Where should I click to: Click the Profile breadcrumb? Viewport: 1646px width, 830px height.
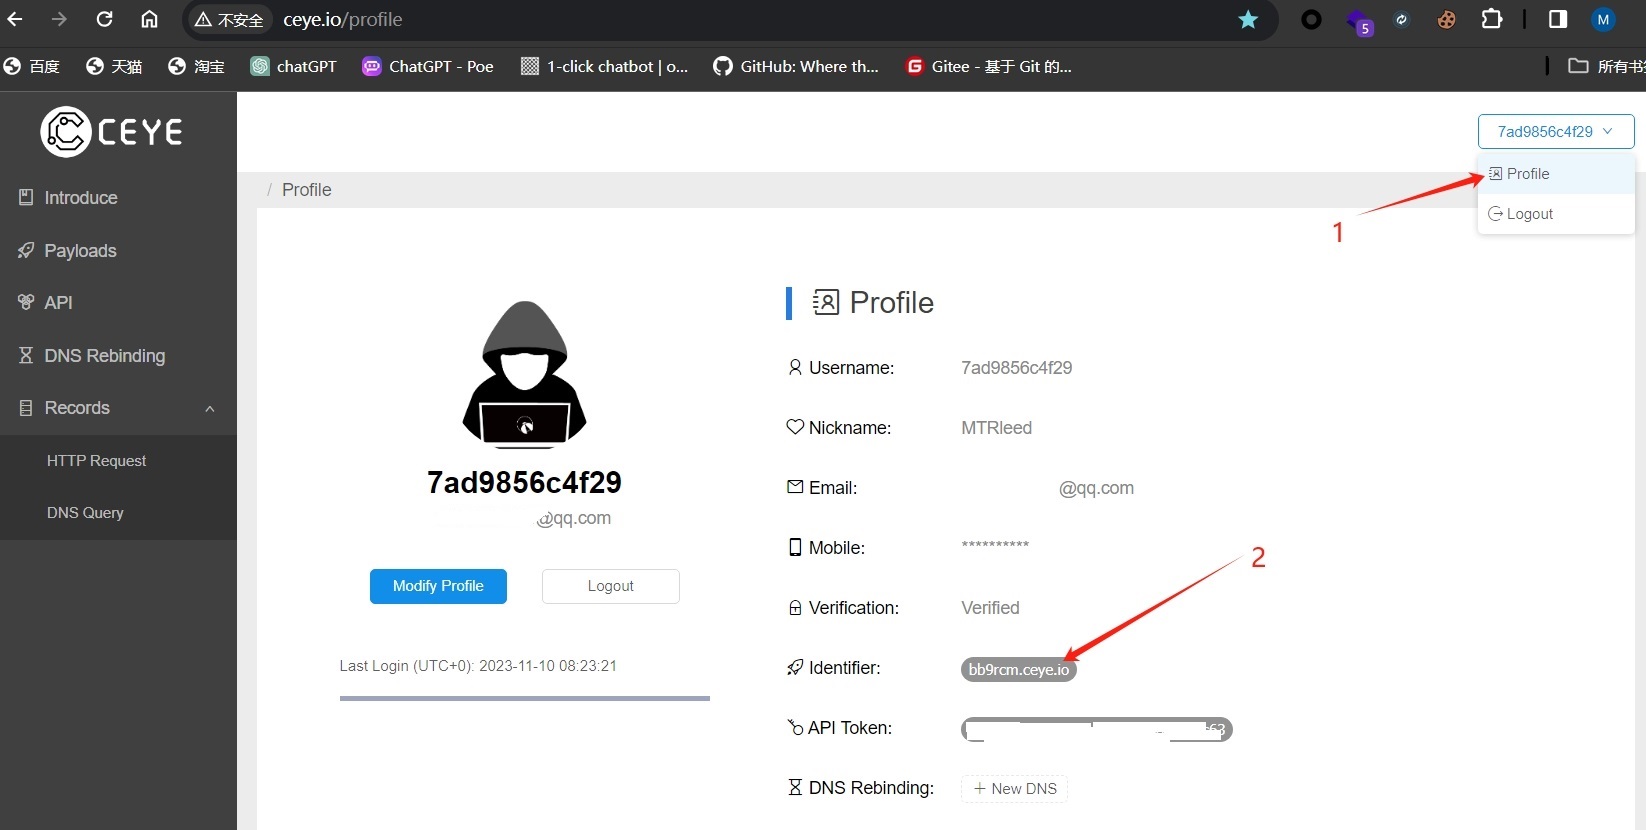click(306, 190)
